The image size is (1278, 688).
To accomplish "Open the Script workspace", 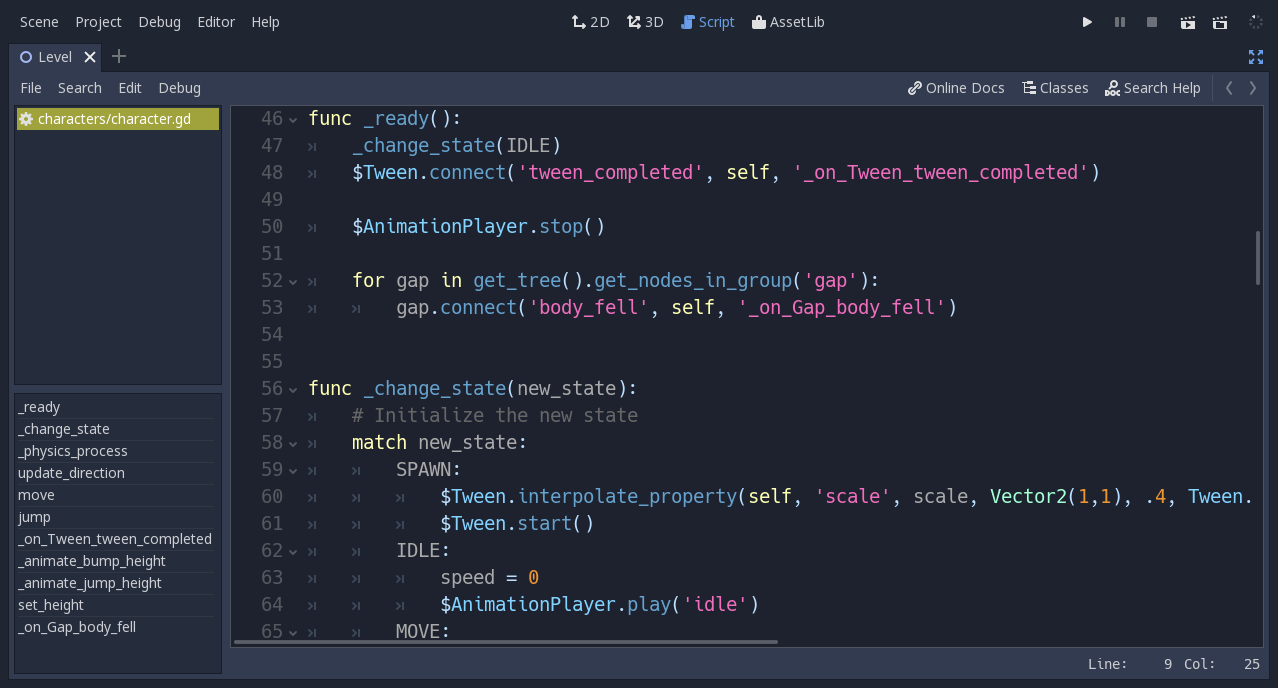I will click(x=707, y=22).
